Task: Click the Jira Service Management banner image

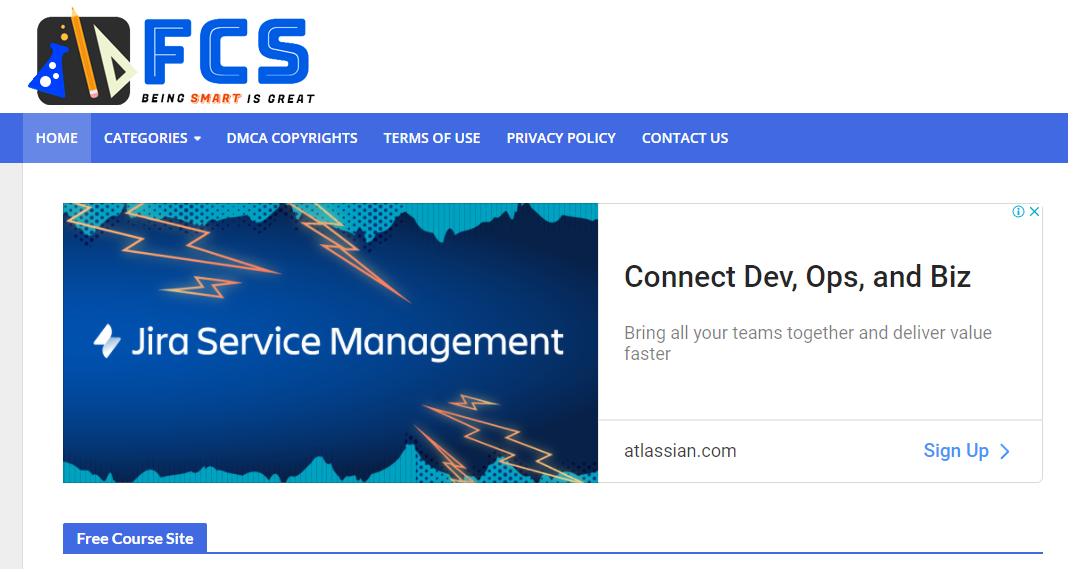Action: pos(330,343)
